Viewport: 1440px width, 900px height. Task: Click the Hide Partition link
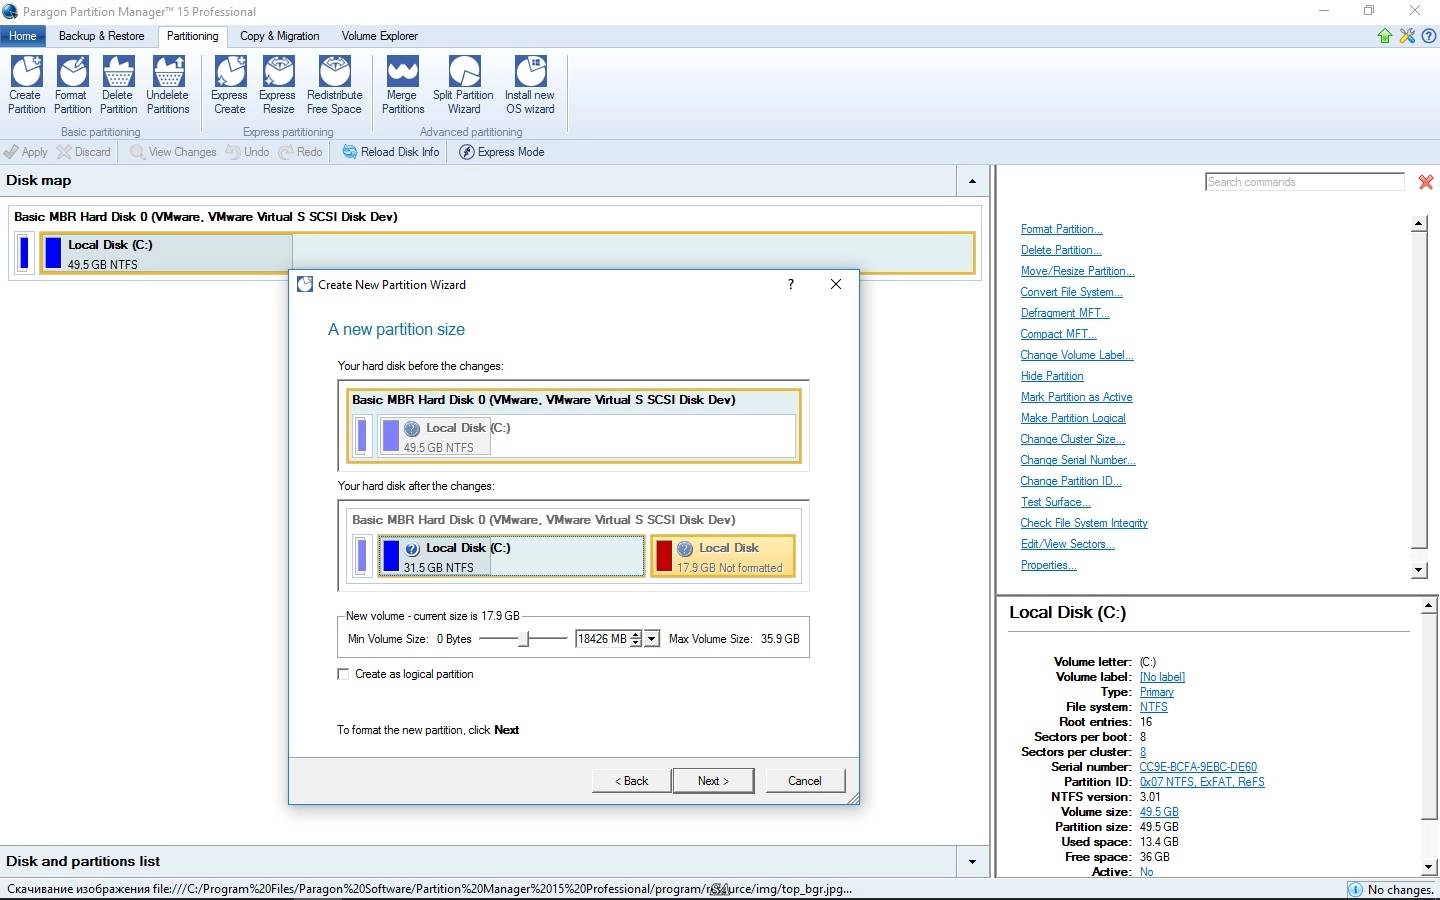click(1052, 376)
